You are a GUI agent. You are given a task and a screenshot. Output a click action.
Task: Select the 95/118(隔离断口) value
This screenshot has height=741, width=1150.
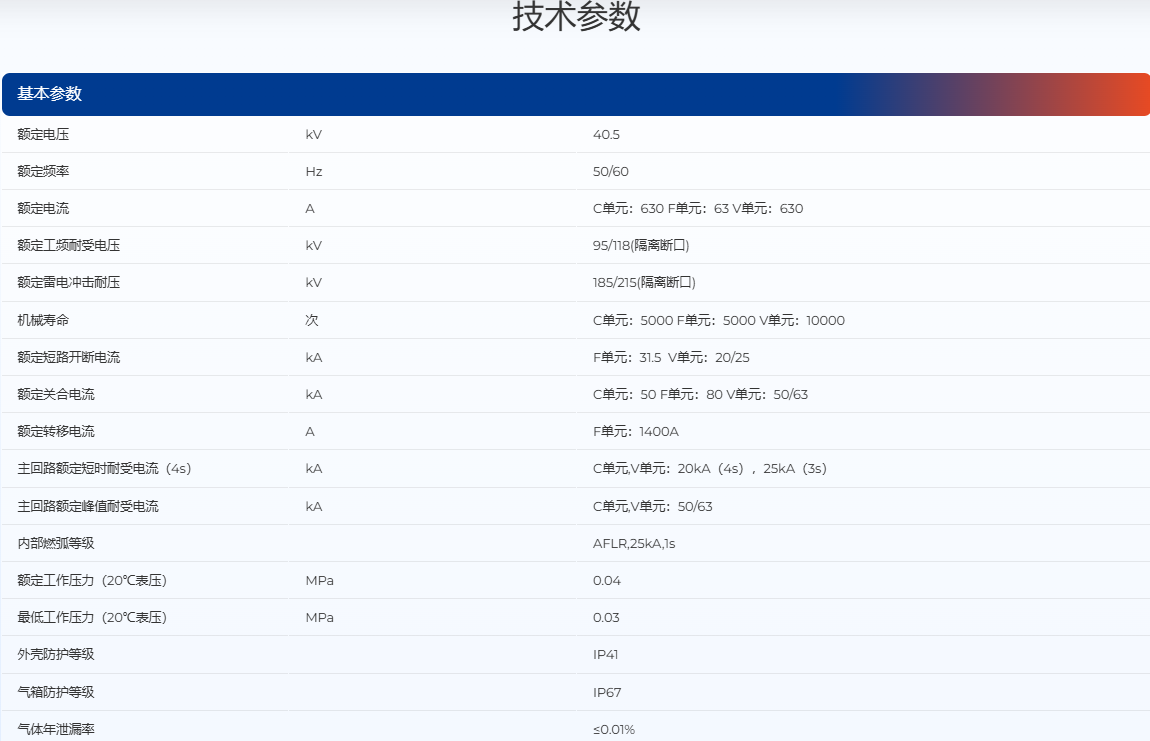pos(640,245)
